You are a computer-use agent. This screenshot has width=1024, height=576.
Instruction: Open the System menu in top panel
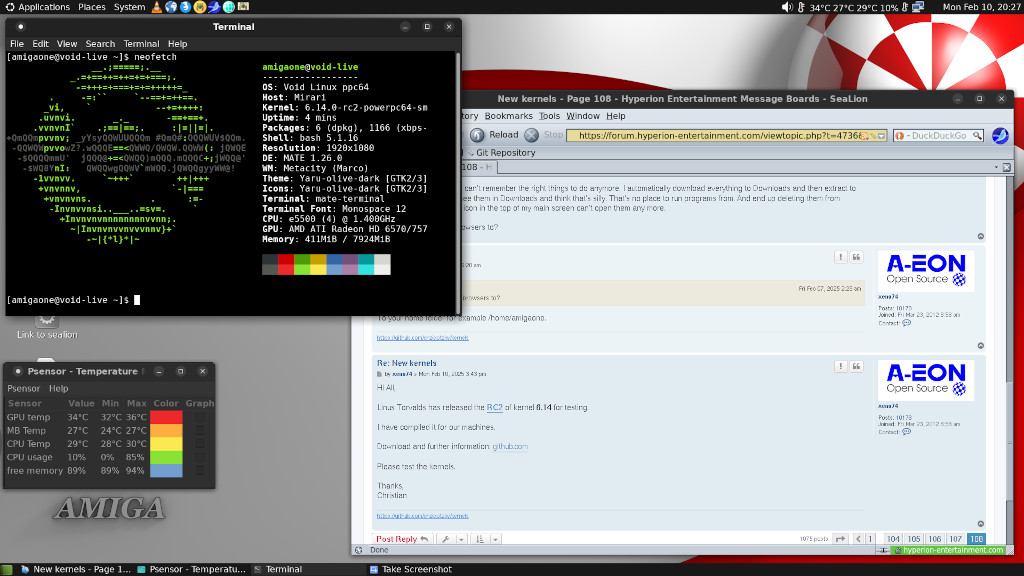pos(129,7)
